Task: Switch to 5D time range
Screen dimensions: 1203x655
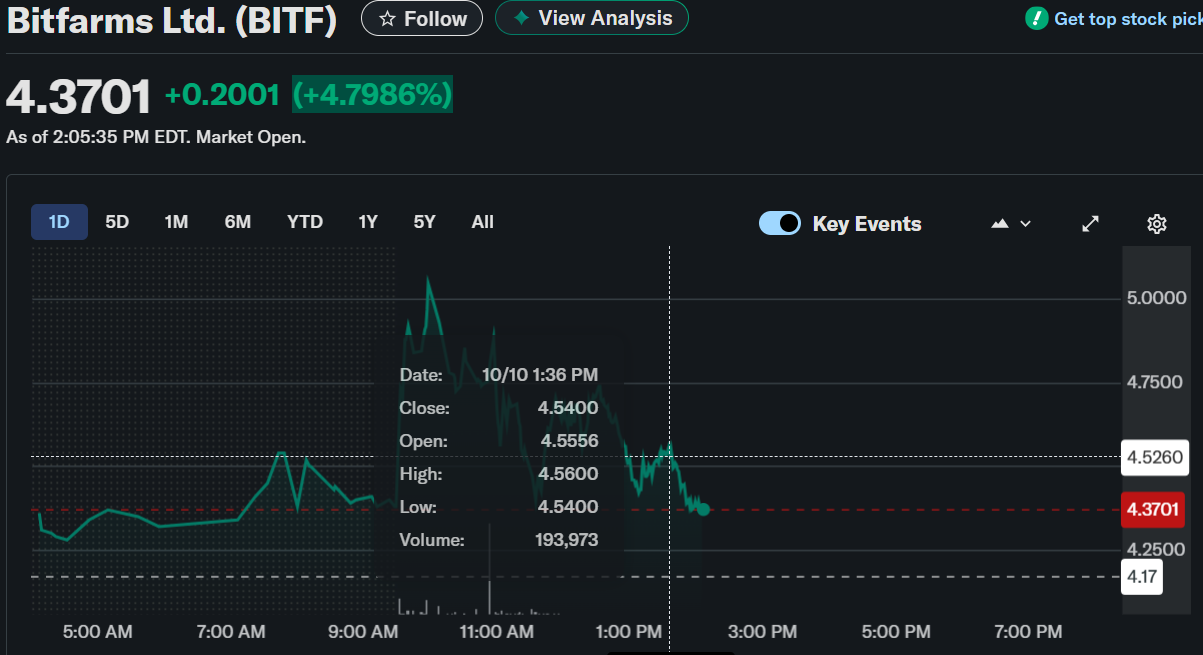Action: (x=117, y=222)
